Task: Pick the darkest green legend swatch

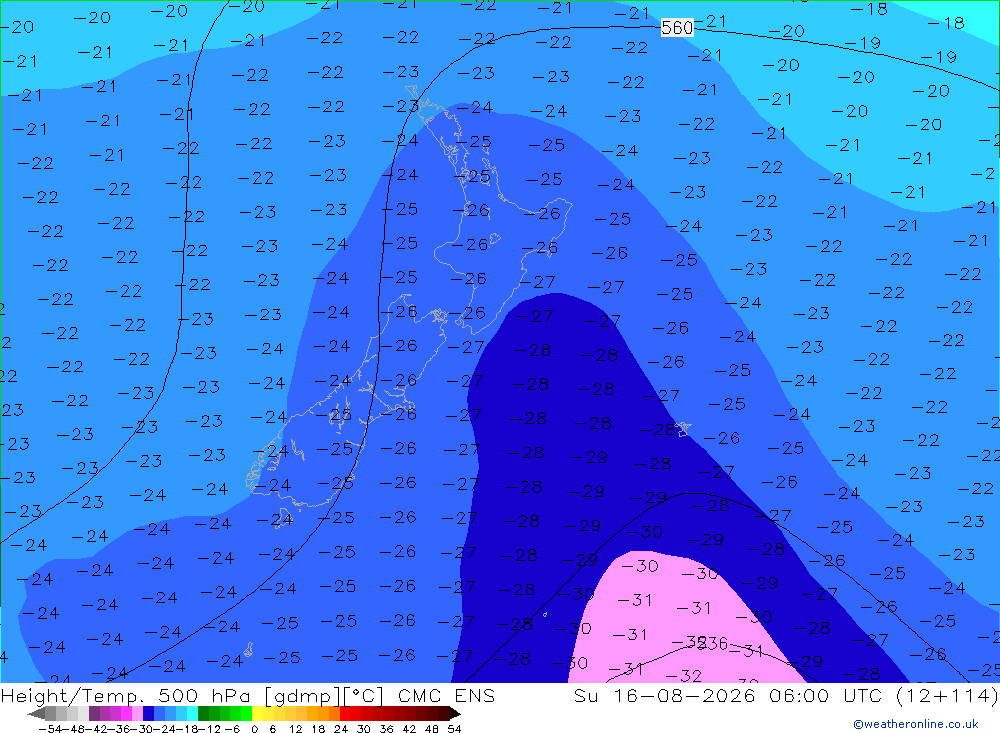Action: (203, 713)
